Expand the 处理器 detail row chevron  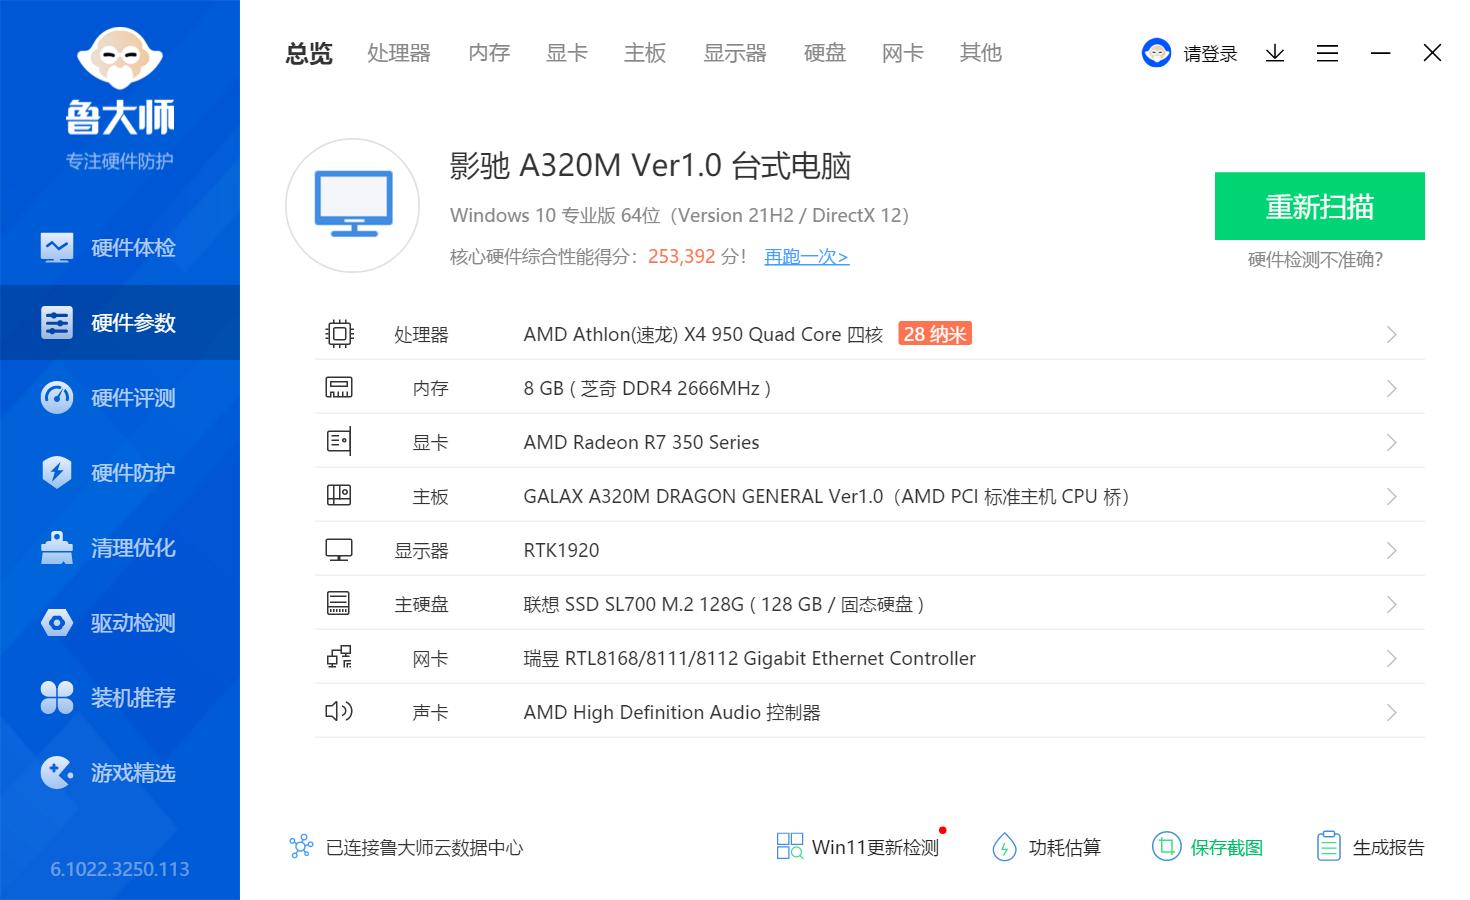point(1391,334)
